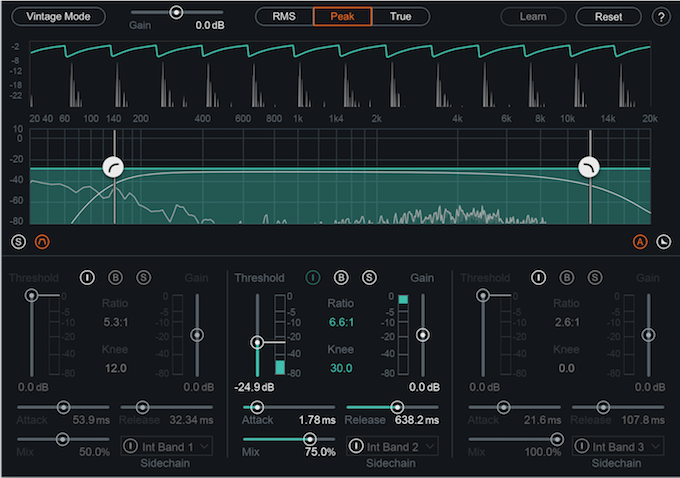
Task: Bypass Band 3 with B button
Action: (566, 278)
